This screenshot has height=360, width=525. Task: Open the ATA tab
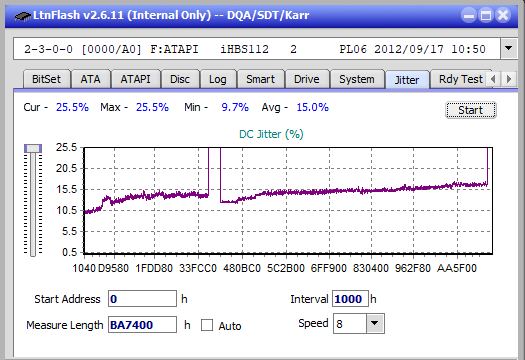click(x=90, y=79)
